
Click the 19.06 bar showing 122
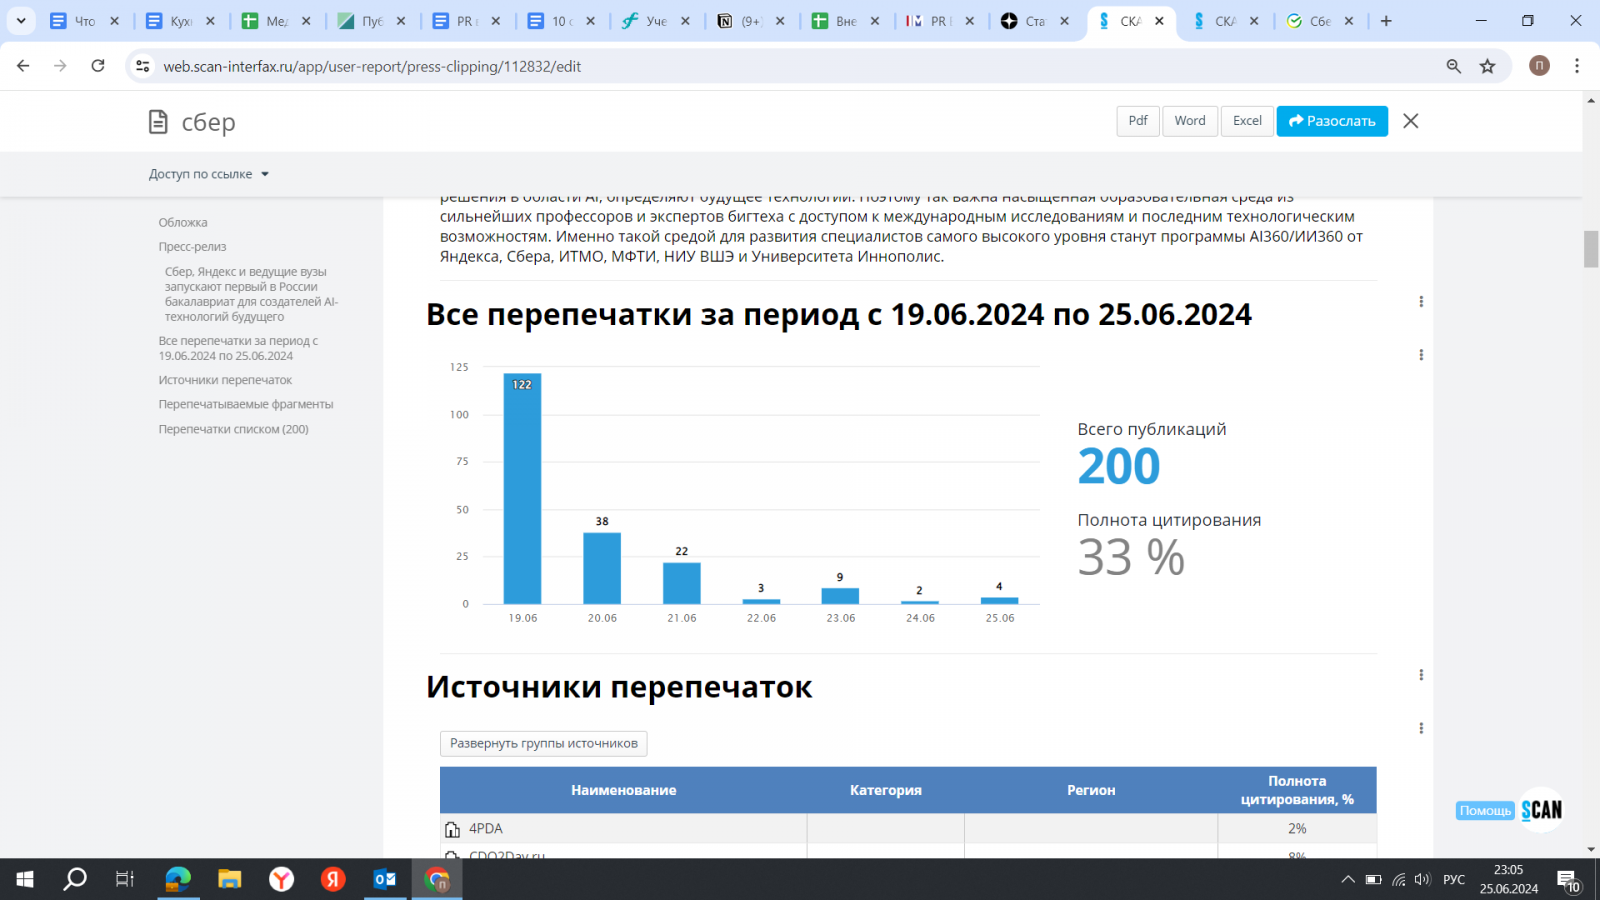(522, 490)
